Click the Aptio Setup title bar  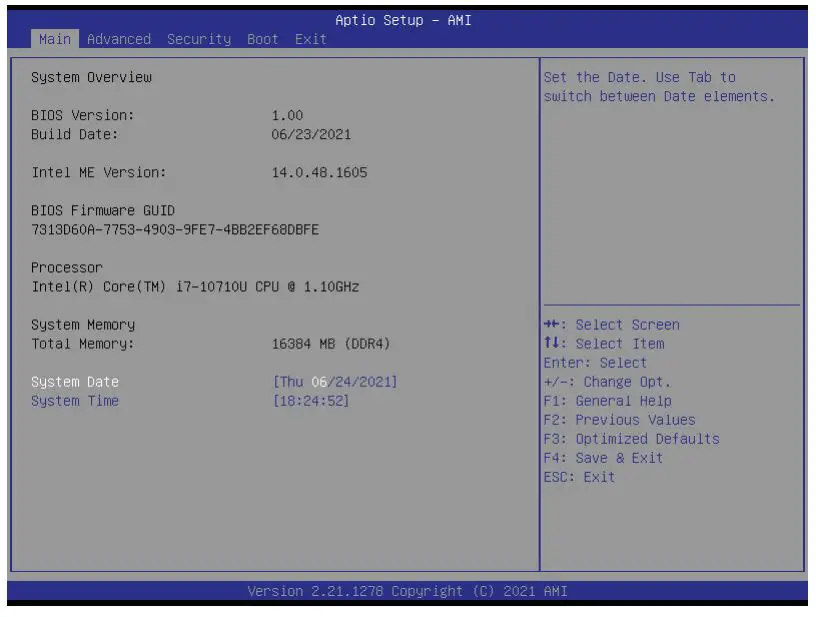click(x=408, y=20)
